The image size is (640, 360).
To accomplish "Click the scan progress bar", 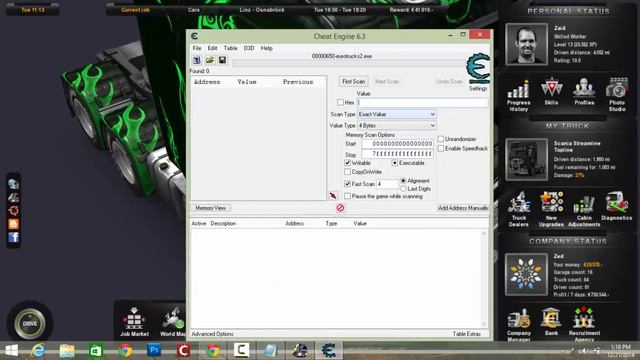I will click(349, 62).
